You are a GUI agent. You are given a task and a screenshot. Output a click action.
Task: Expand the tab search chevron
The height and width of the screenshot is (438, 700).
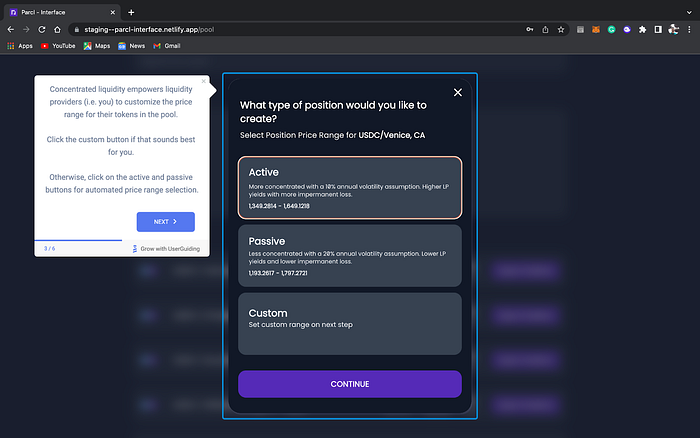(689, 13)
